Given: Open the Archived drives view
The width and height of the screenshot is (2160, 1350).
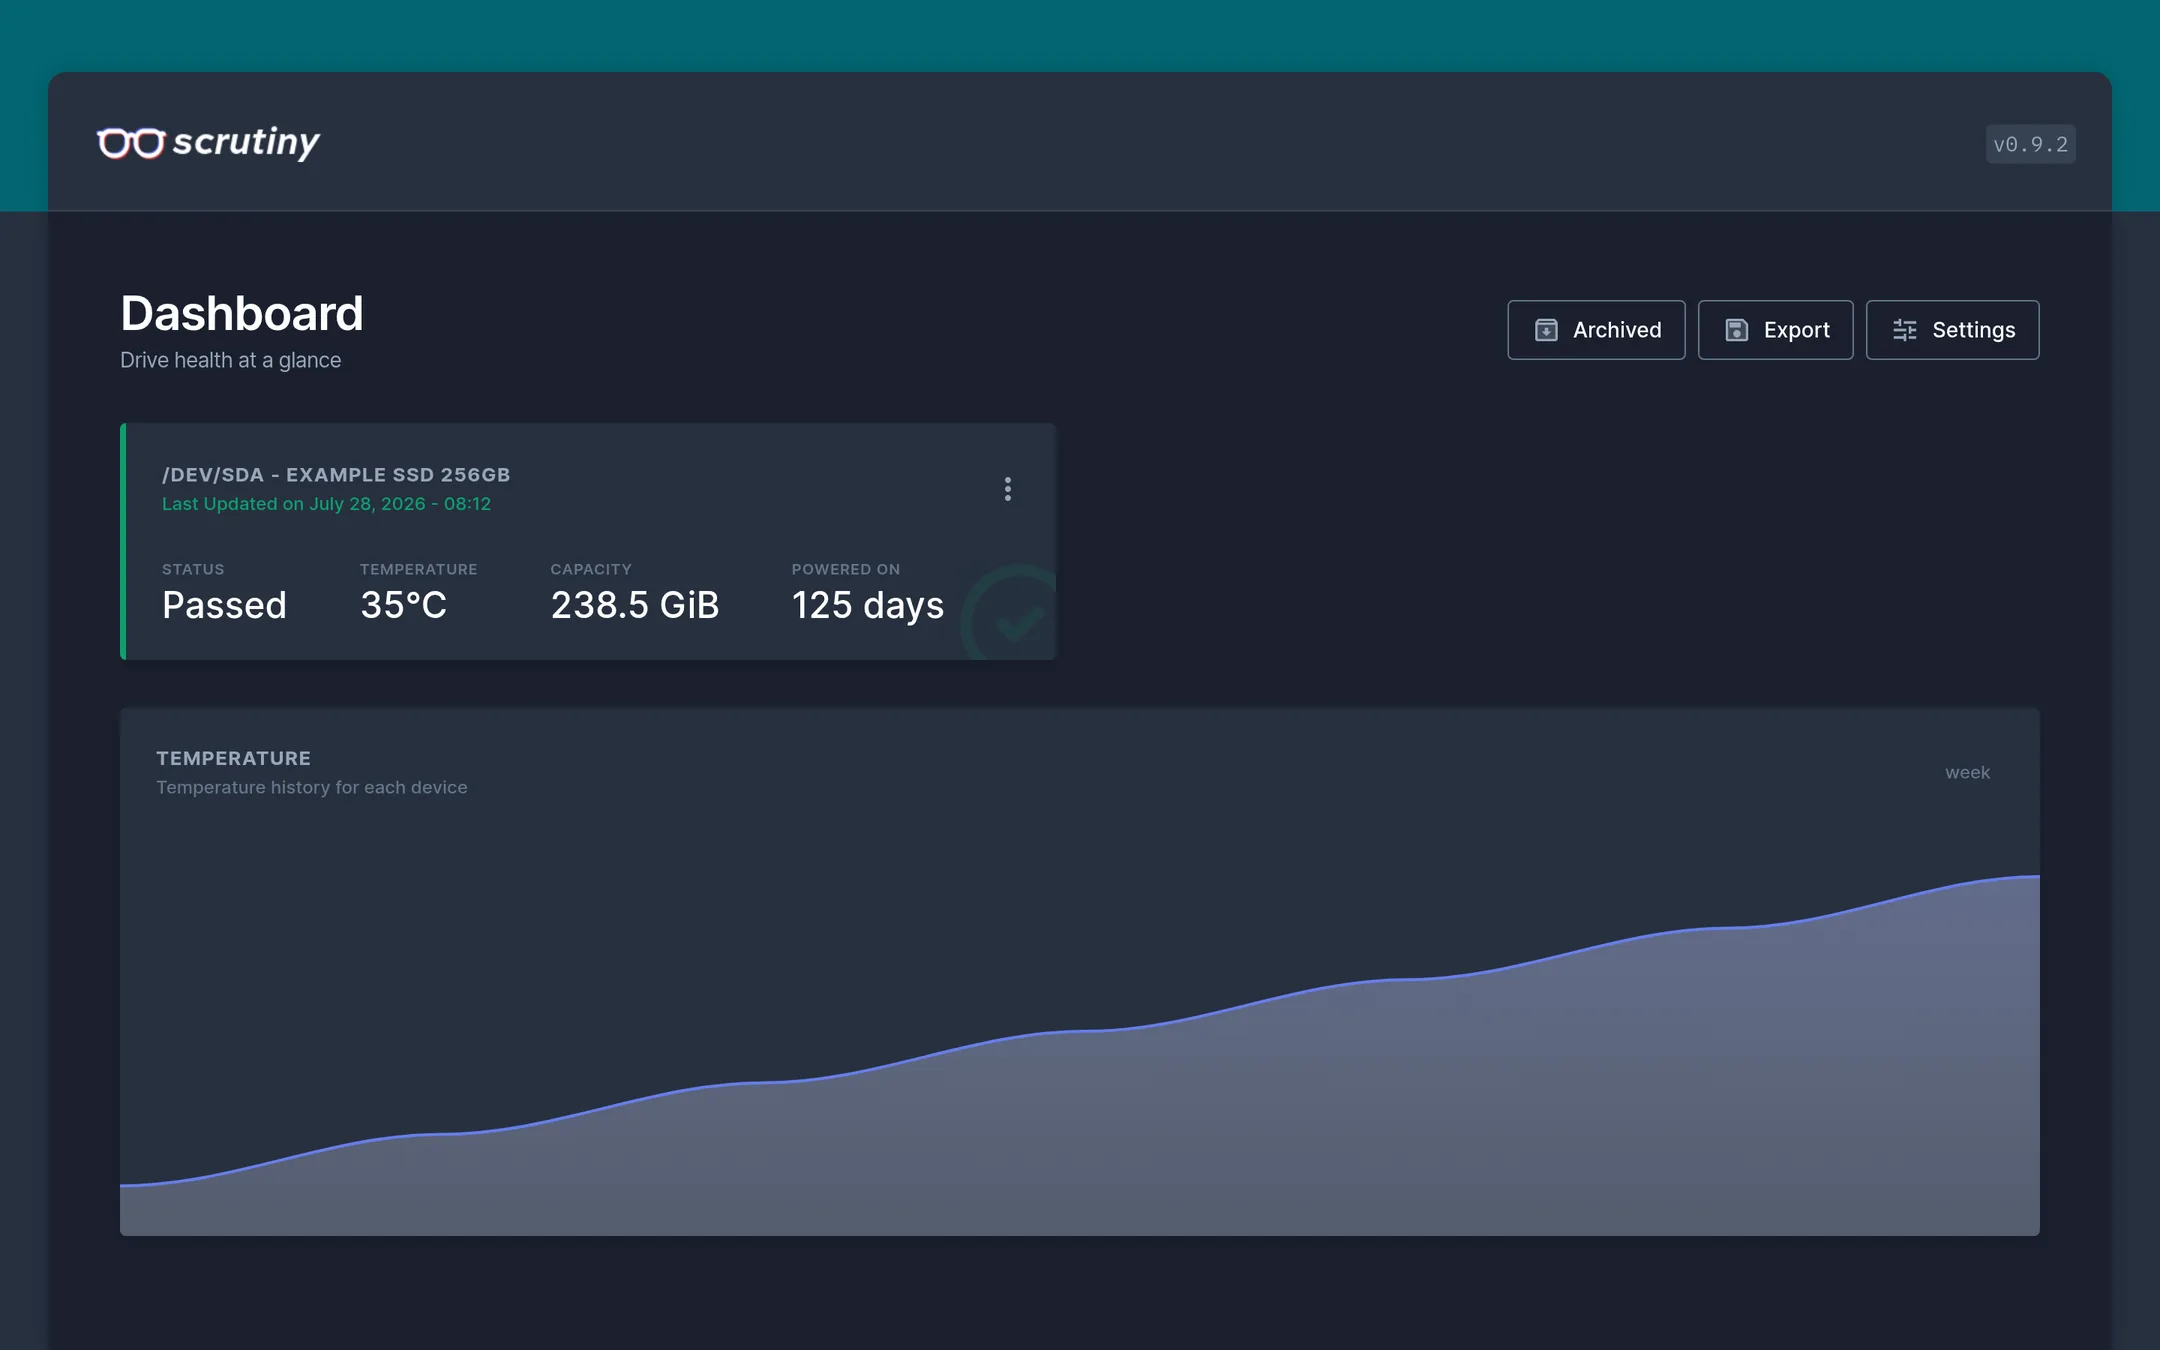Looking at the screenshot, I should (x=1596, y=330).
